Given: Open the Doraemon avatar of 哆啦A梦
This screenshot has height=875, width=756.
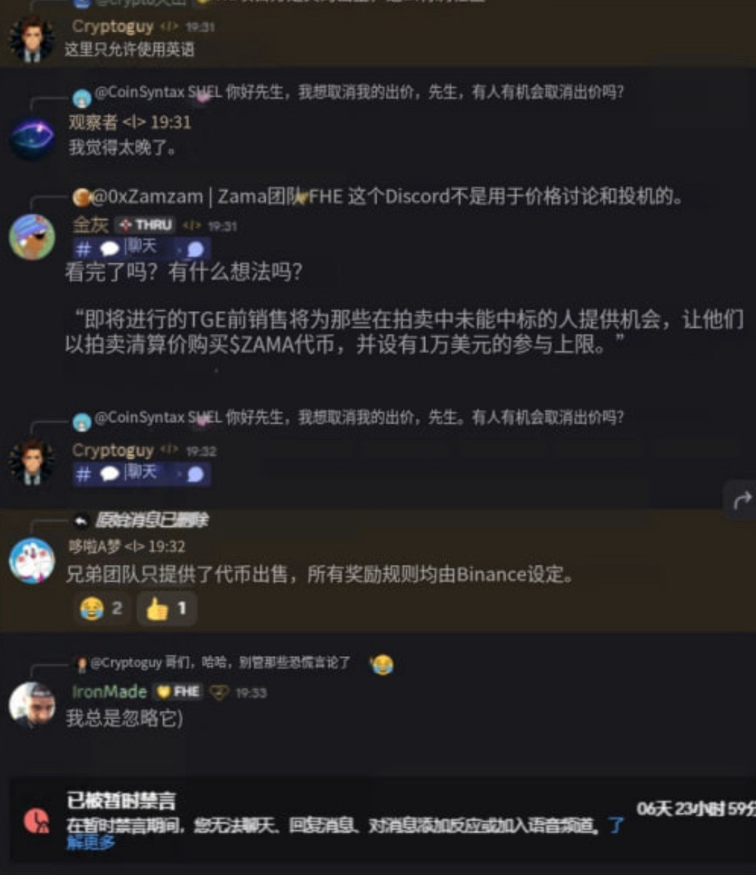Looking at the screenshot, I should tap(32, 560).
